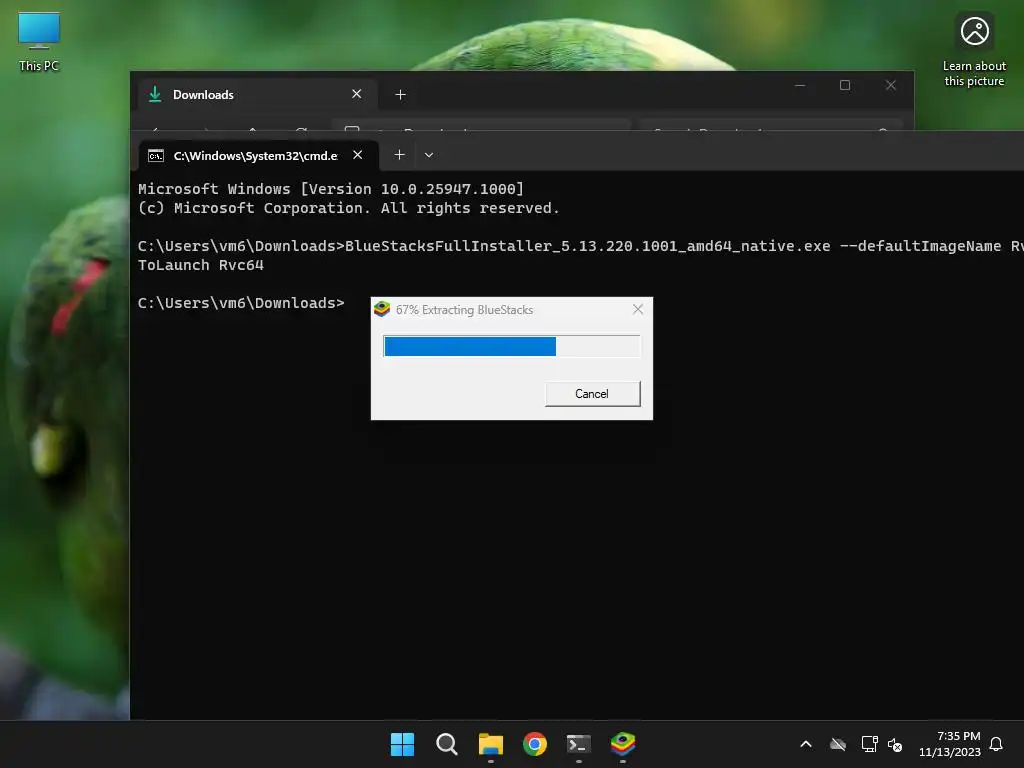
Task: Add a new File Explorer tab
Action: click(400, 95)
